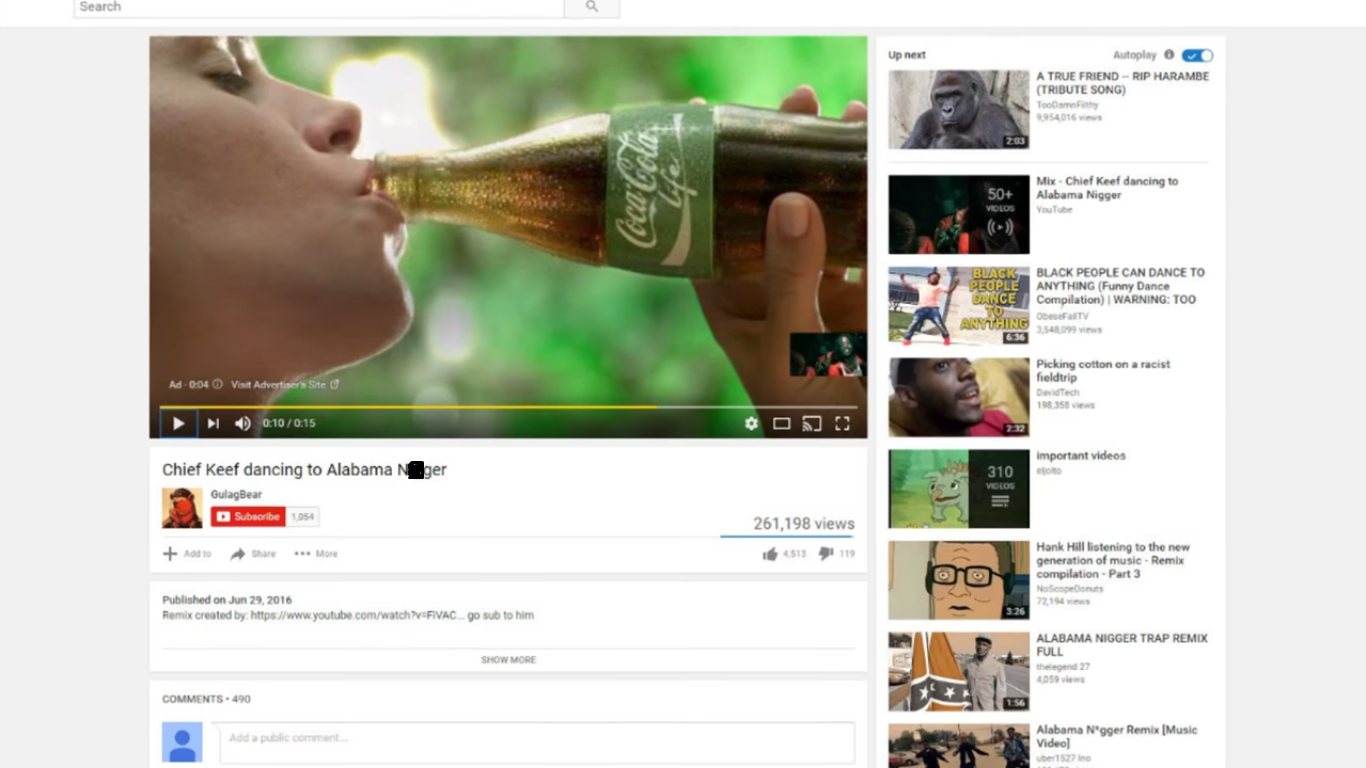Dislike the video with thumbs down
Viewport: 1366px width, 768px height.
pos(826,554)
